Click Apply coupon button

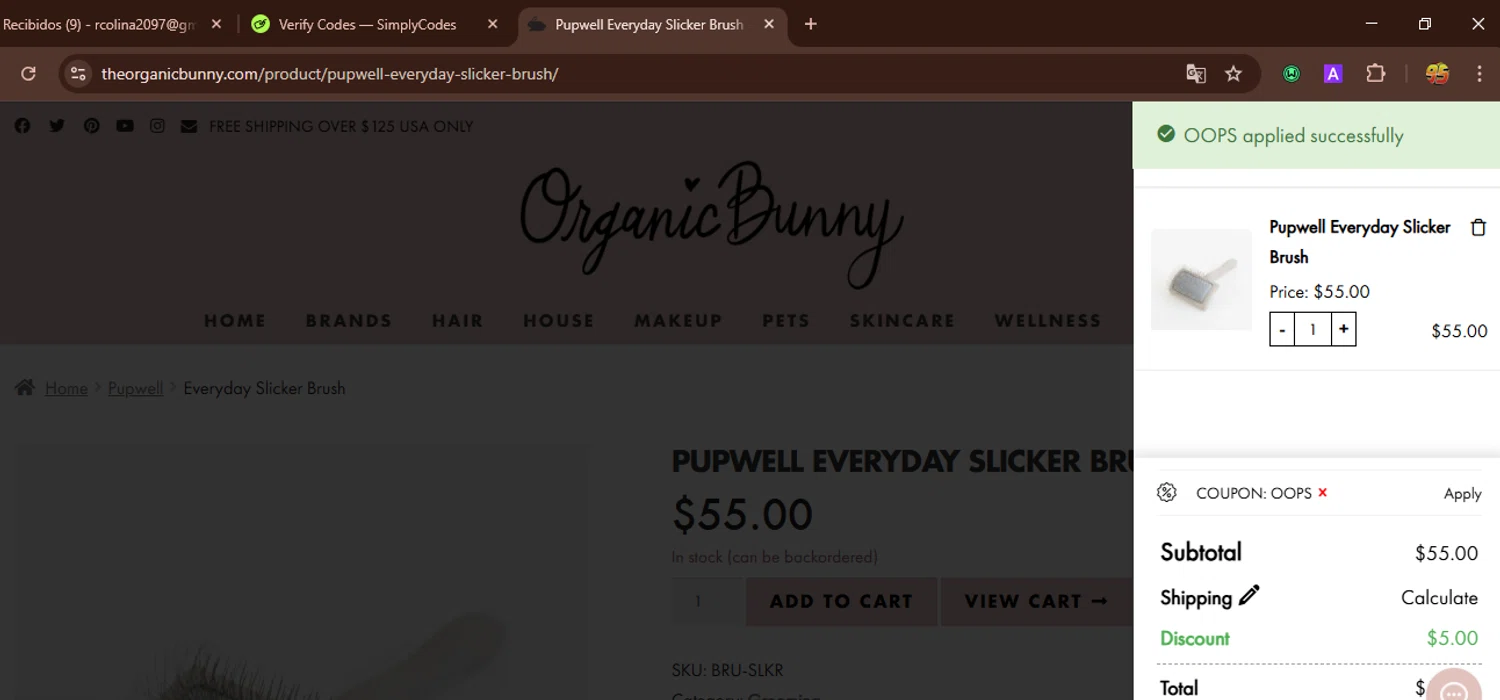coord(1462,493)
